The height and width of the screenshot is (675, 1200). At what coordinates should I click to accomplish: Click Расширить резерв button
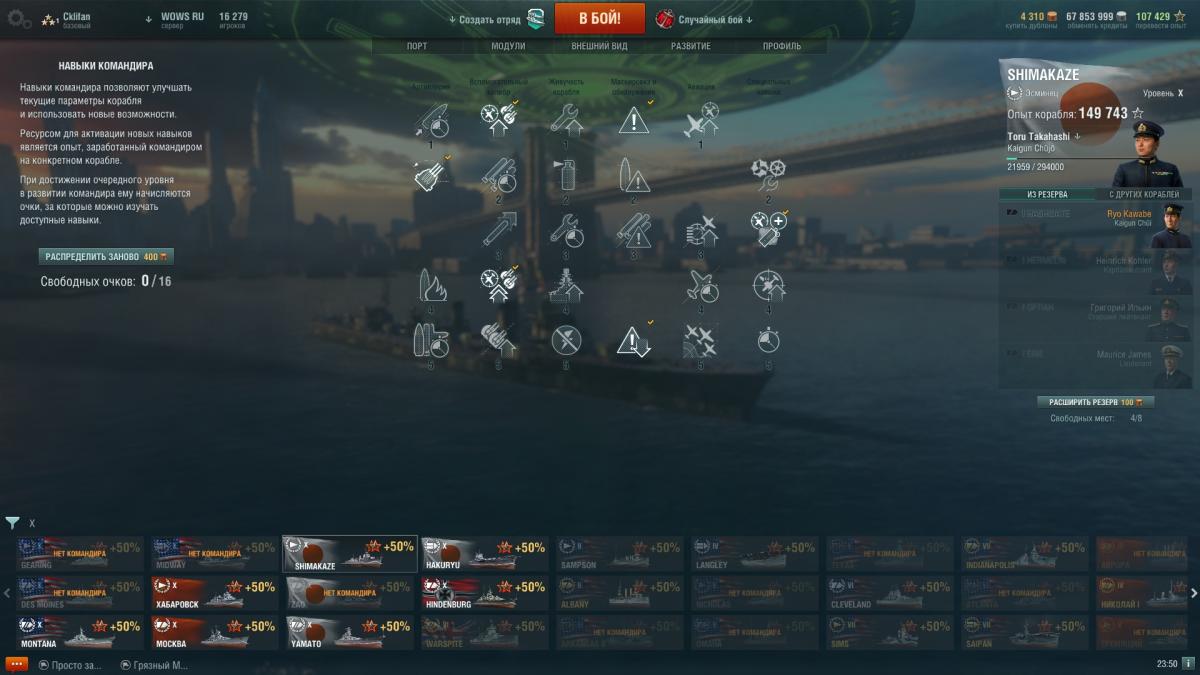[1095, 402]
